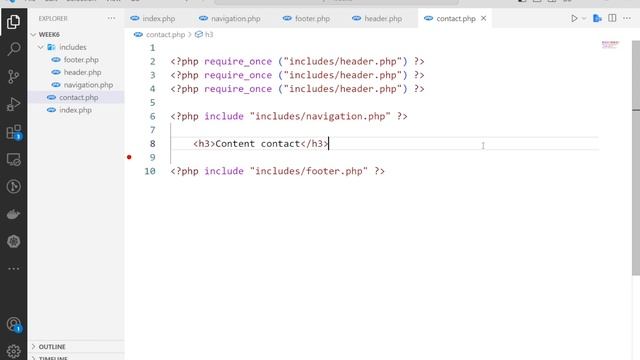Open the Extensions view
Viewport: 640px width, 360px height.
point(13,132)
